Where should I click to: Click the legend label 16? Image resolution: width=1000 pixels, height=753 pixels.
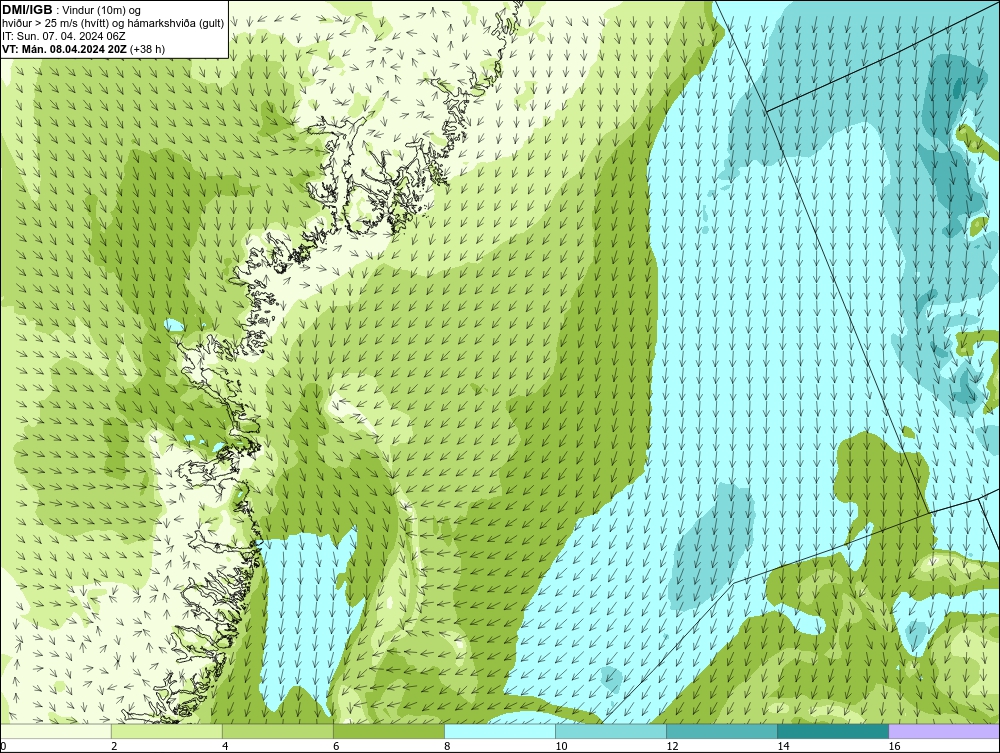[894, 746]
